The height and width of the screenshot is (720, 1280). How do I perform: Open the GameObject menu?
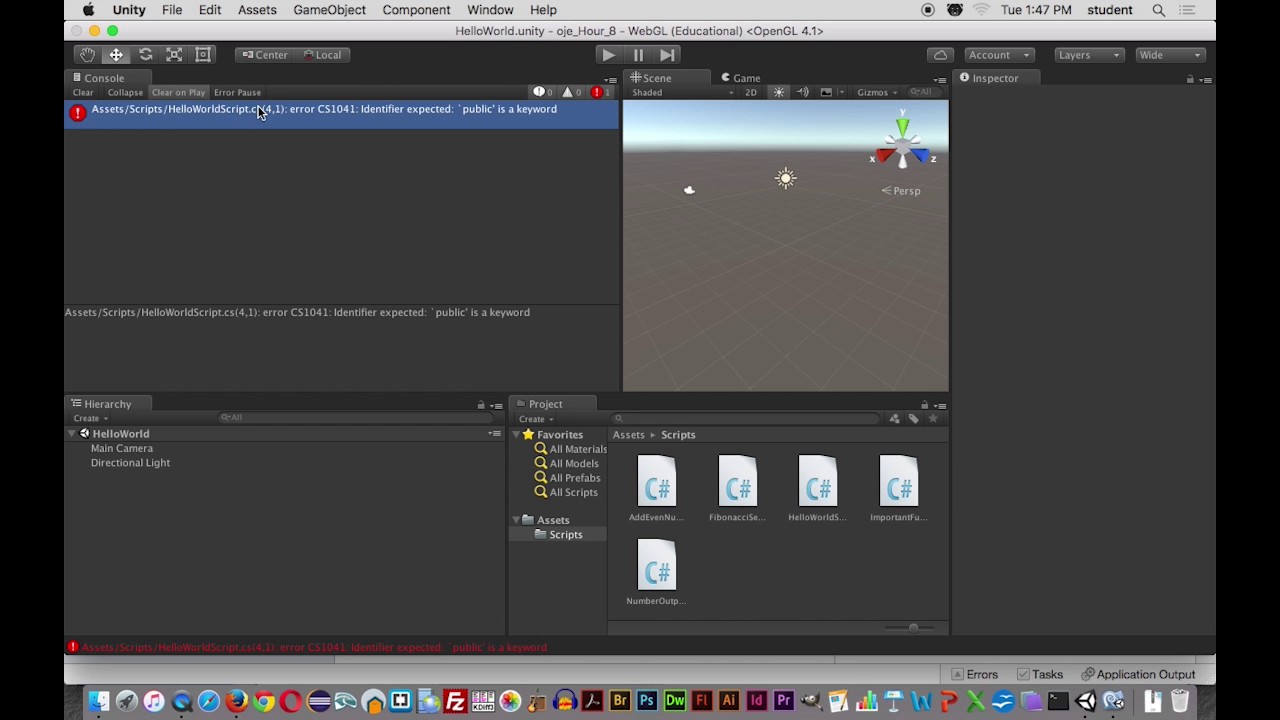click(x=329, y=10)
